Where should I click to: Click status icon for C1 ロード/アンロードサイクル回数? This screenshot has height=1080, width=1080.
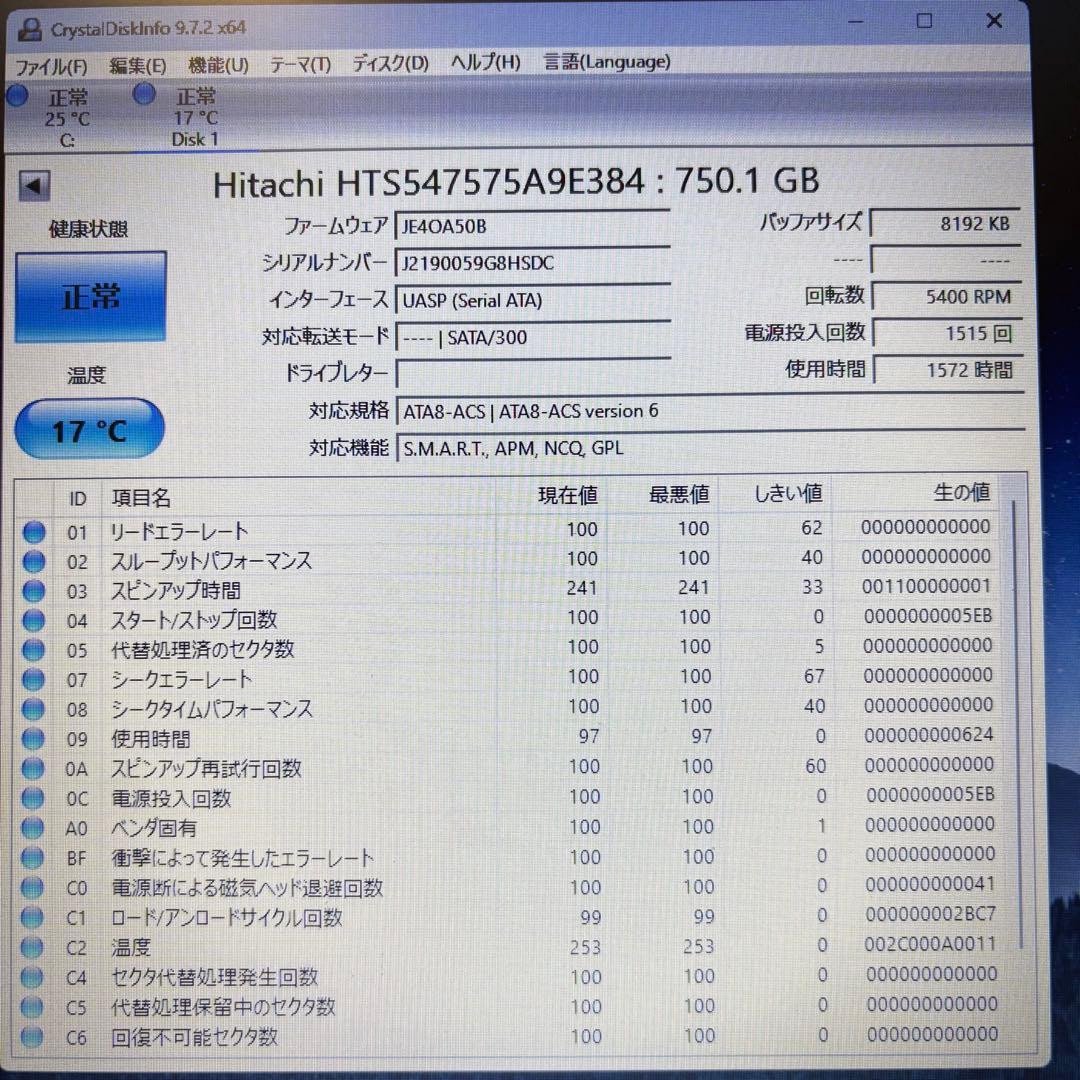point(32,917)
